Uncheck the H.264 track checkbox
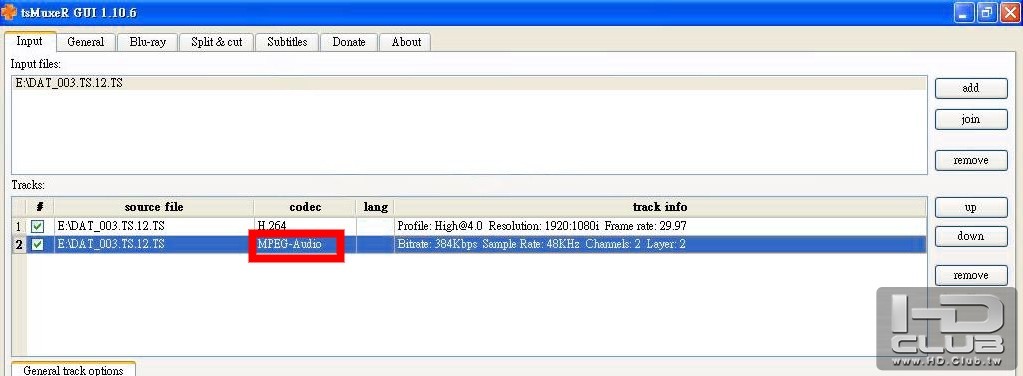 click(38, 227)
